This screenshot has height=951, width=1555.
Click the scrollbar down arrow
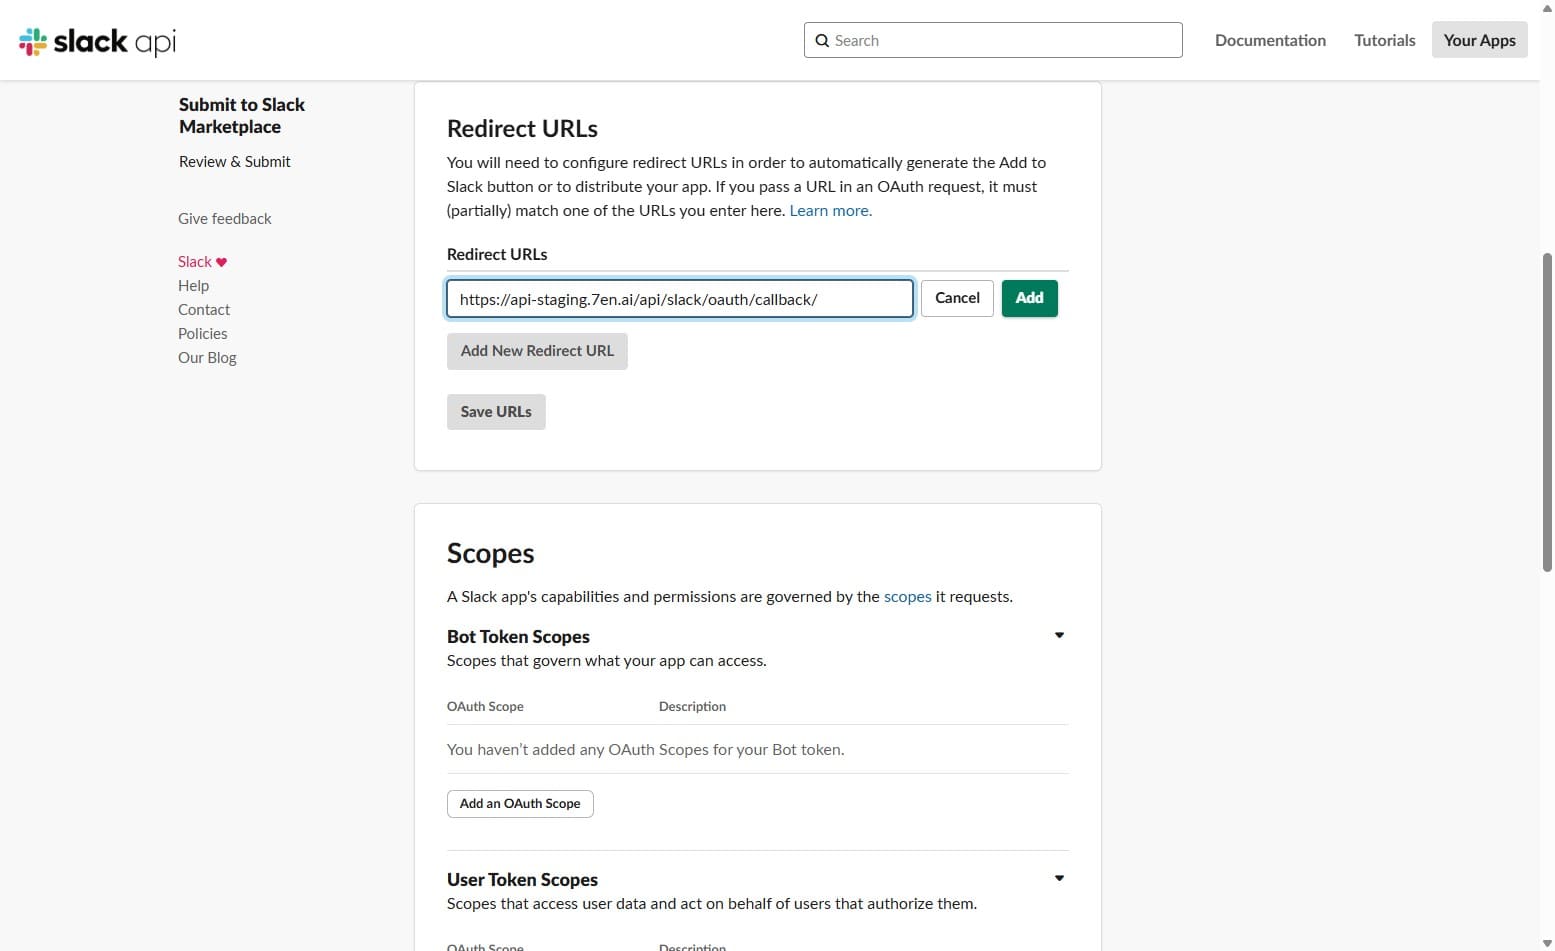(1547, 943)
